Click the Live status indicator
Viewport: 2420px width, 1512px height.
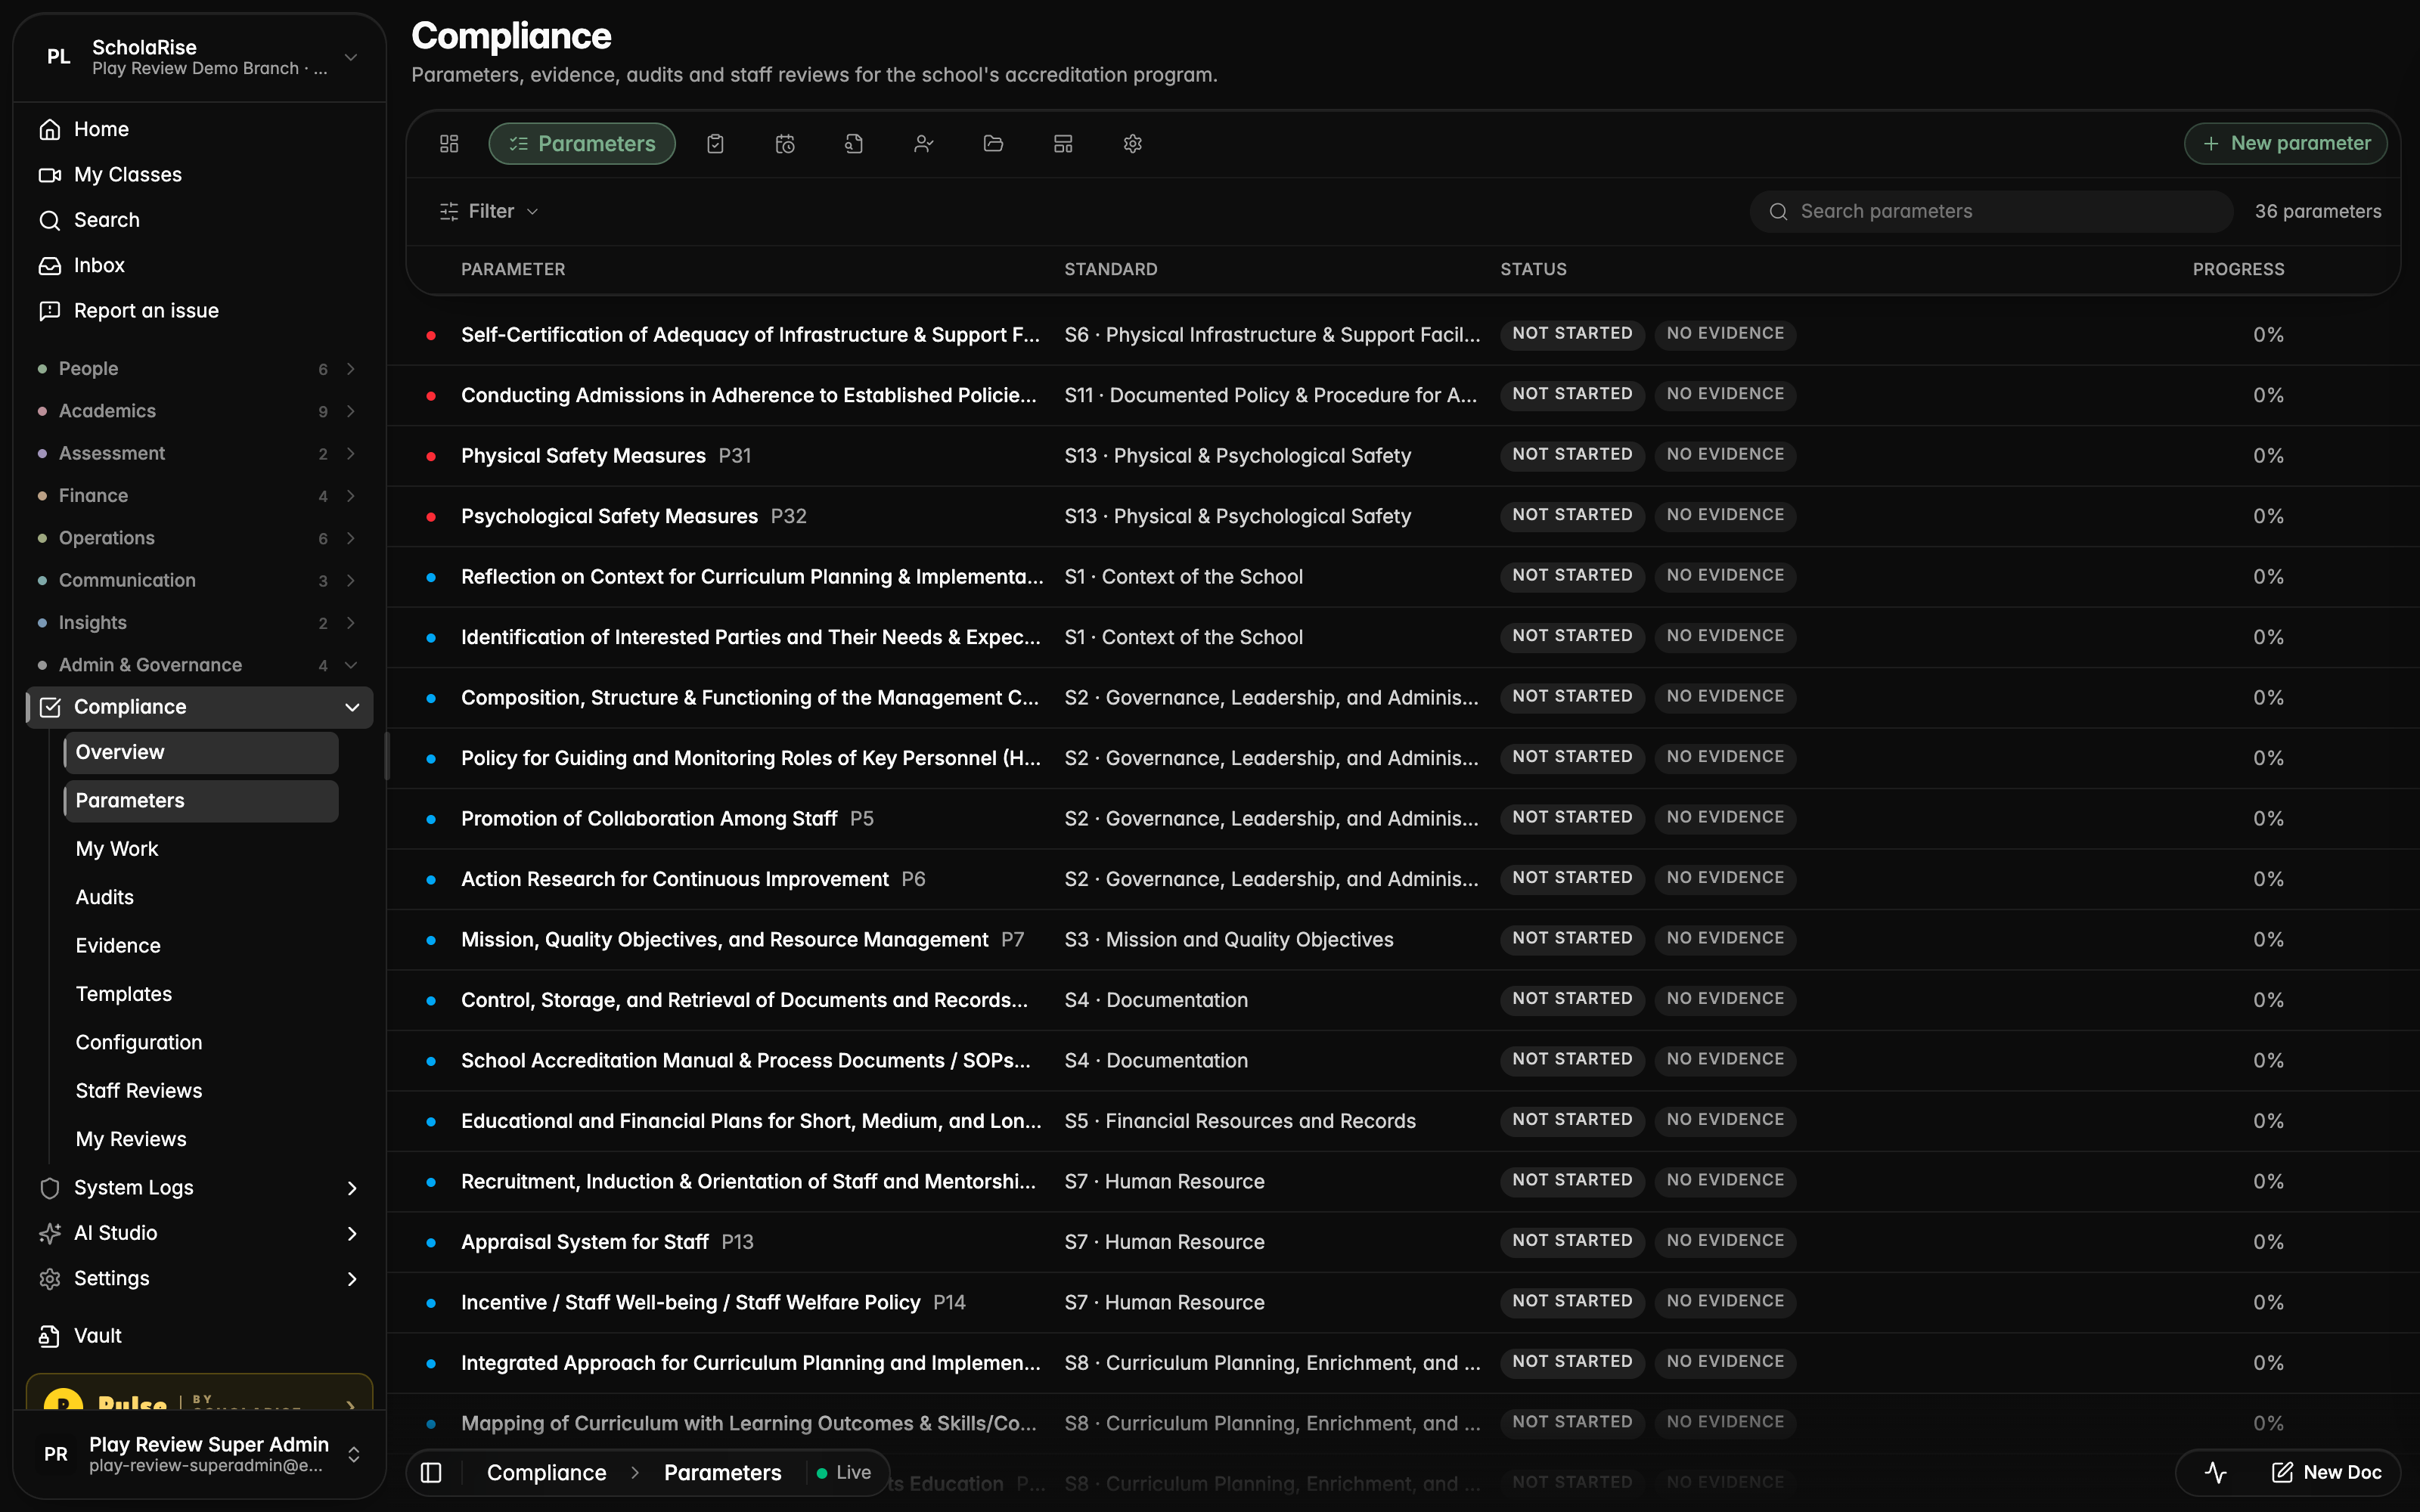pyautogui.click(x=844, y=1473)
